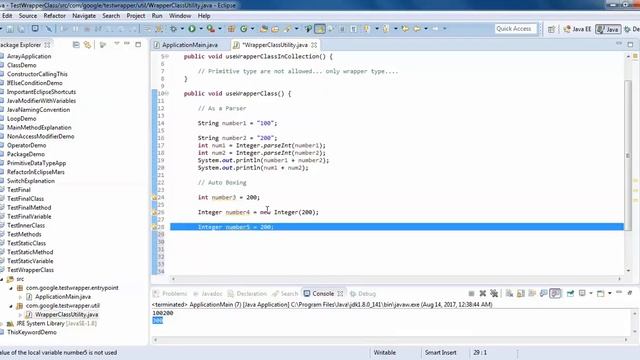640x360 pixels.
Task: Select the LoopDemo project
Action: pyautogui.click(x=21, y=118)
